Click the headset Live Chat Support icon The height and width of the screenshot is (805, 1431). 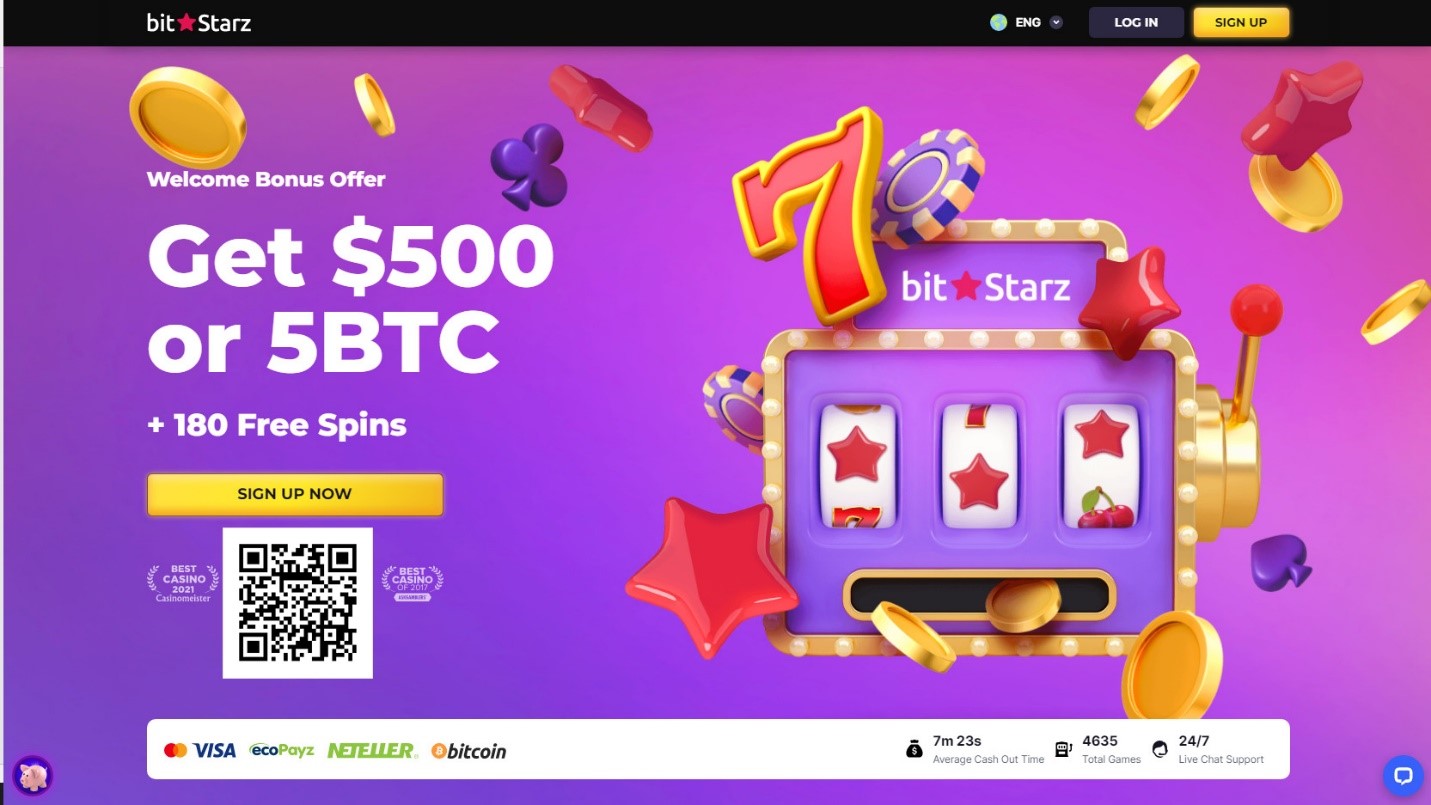click(1160, 749)
